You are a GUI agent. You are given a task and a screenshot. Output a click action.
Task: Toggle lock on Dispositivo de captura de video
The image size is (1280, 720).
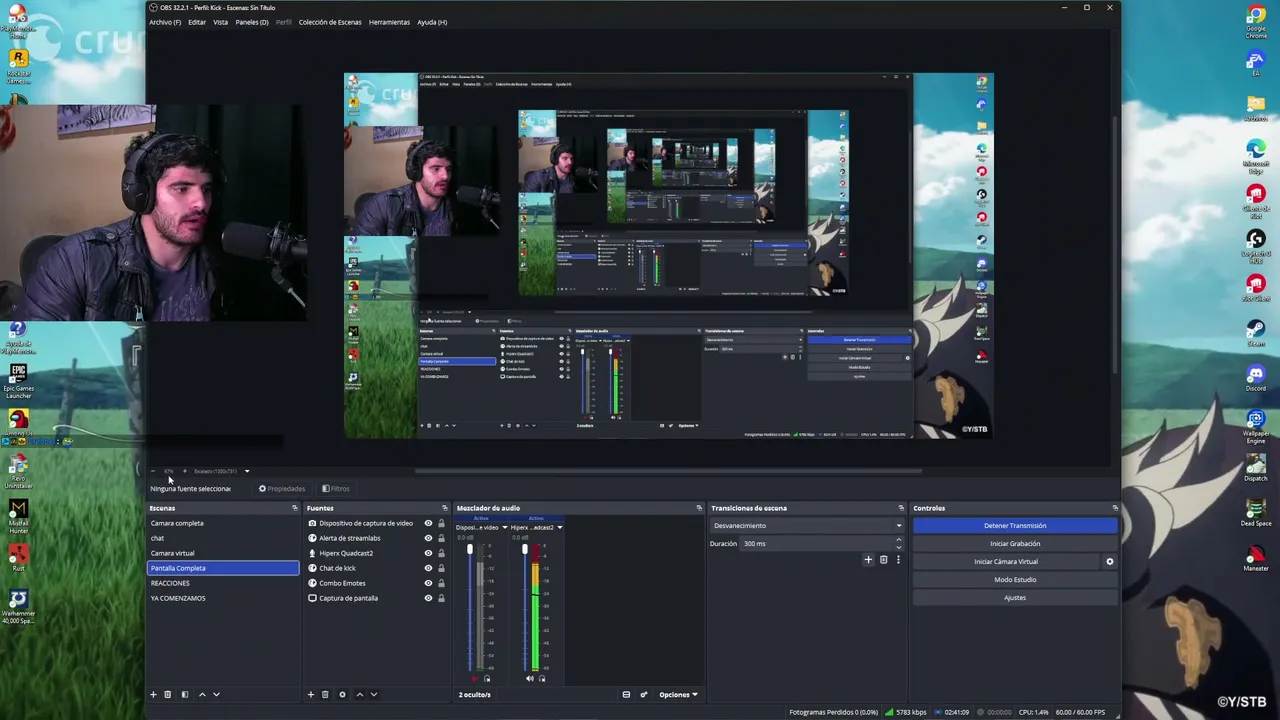[441, 523]
